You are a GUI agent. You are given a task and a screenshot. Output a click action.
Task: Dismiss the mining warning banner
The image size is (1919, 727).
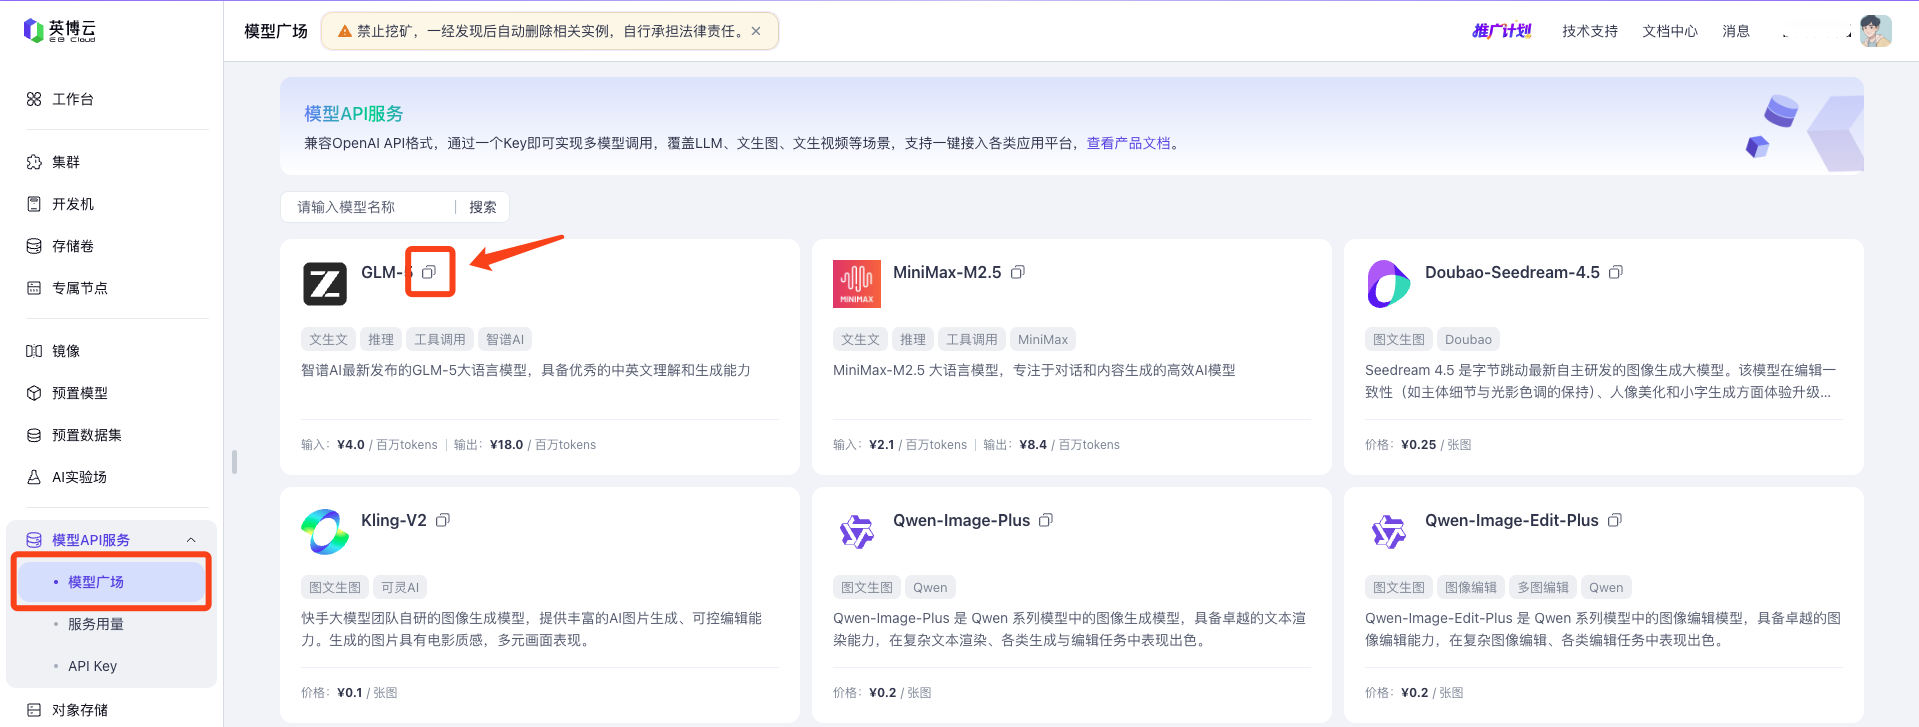(756, 31)
